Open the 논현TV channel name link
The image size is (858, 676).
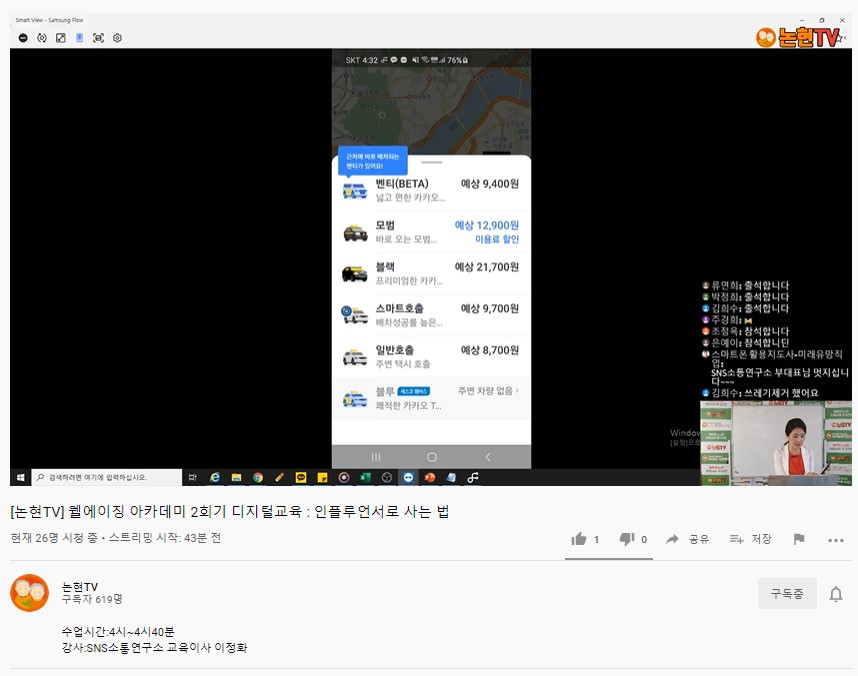(x=80, y=587)
